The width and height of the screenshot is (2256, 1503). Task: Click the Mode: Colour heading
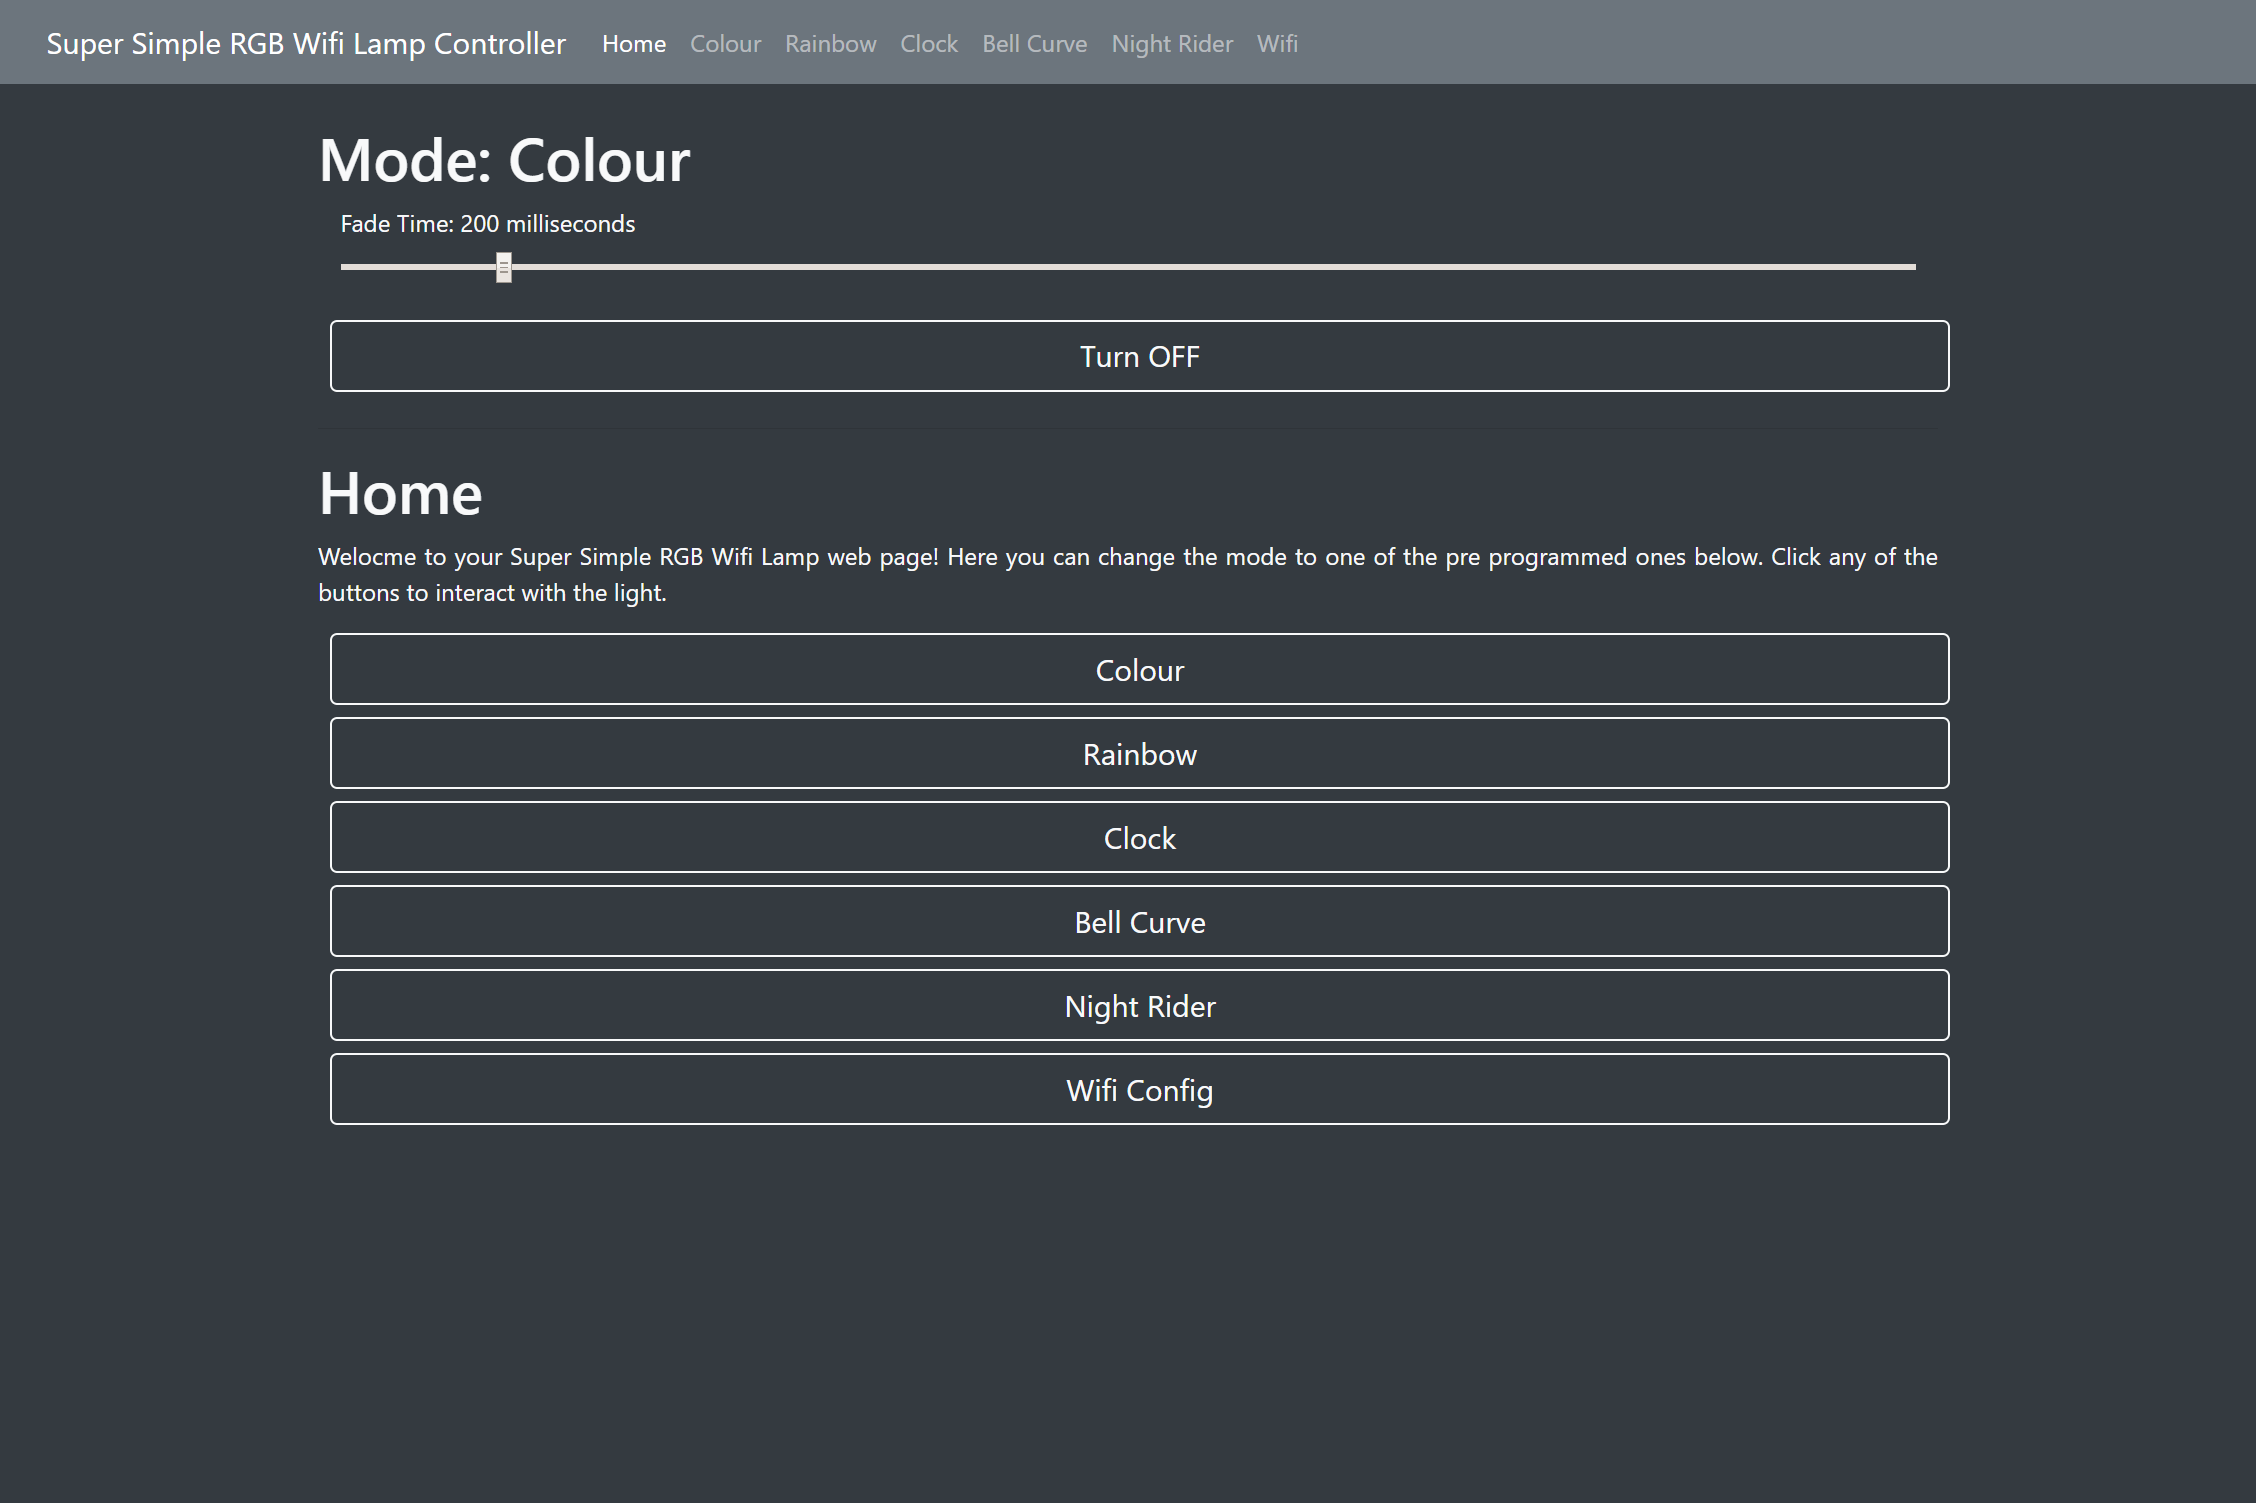tap(504, 160)
